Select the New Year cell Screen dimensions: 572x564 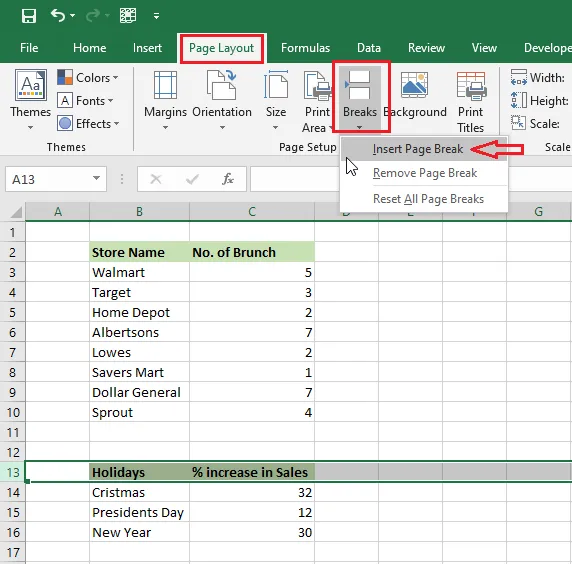tap(139, 533)
